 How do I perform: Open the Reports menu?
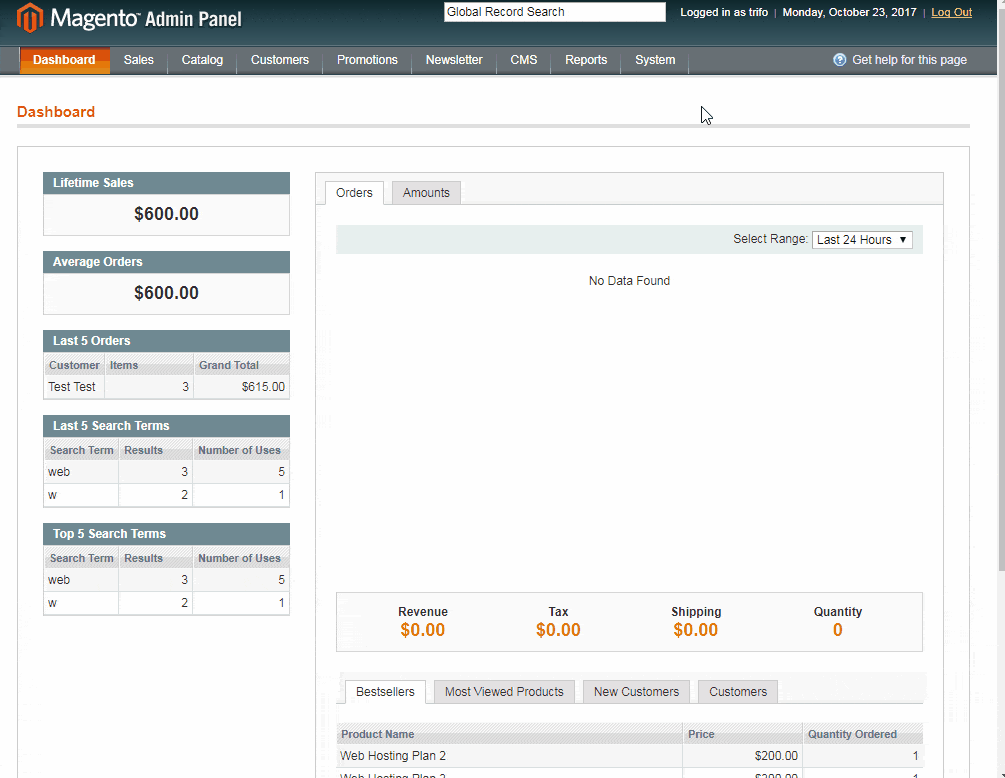point(586,60)
